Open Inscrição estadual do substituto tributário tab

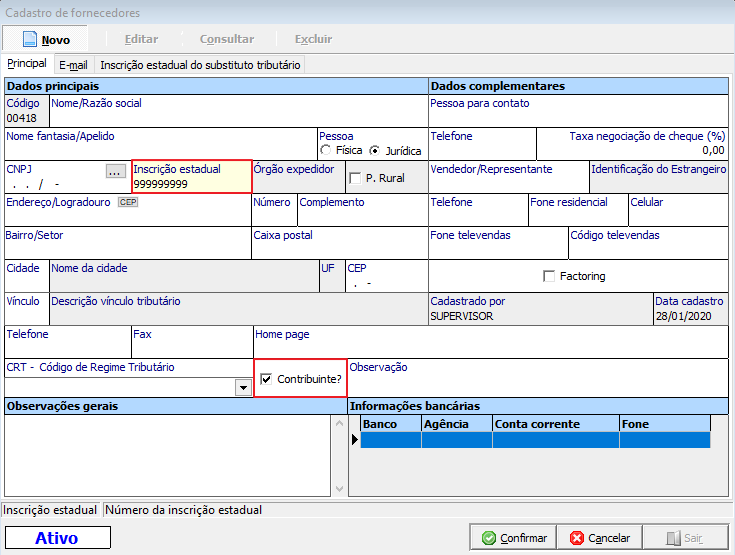pos(200,65)
